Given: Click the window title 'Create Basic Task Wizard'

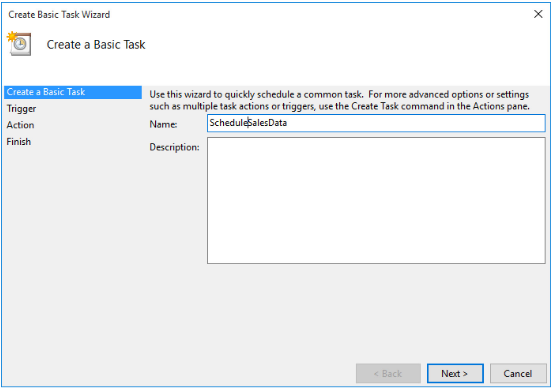Looking at the screenshot, I should (x=59, y=15).
